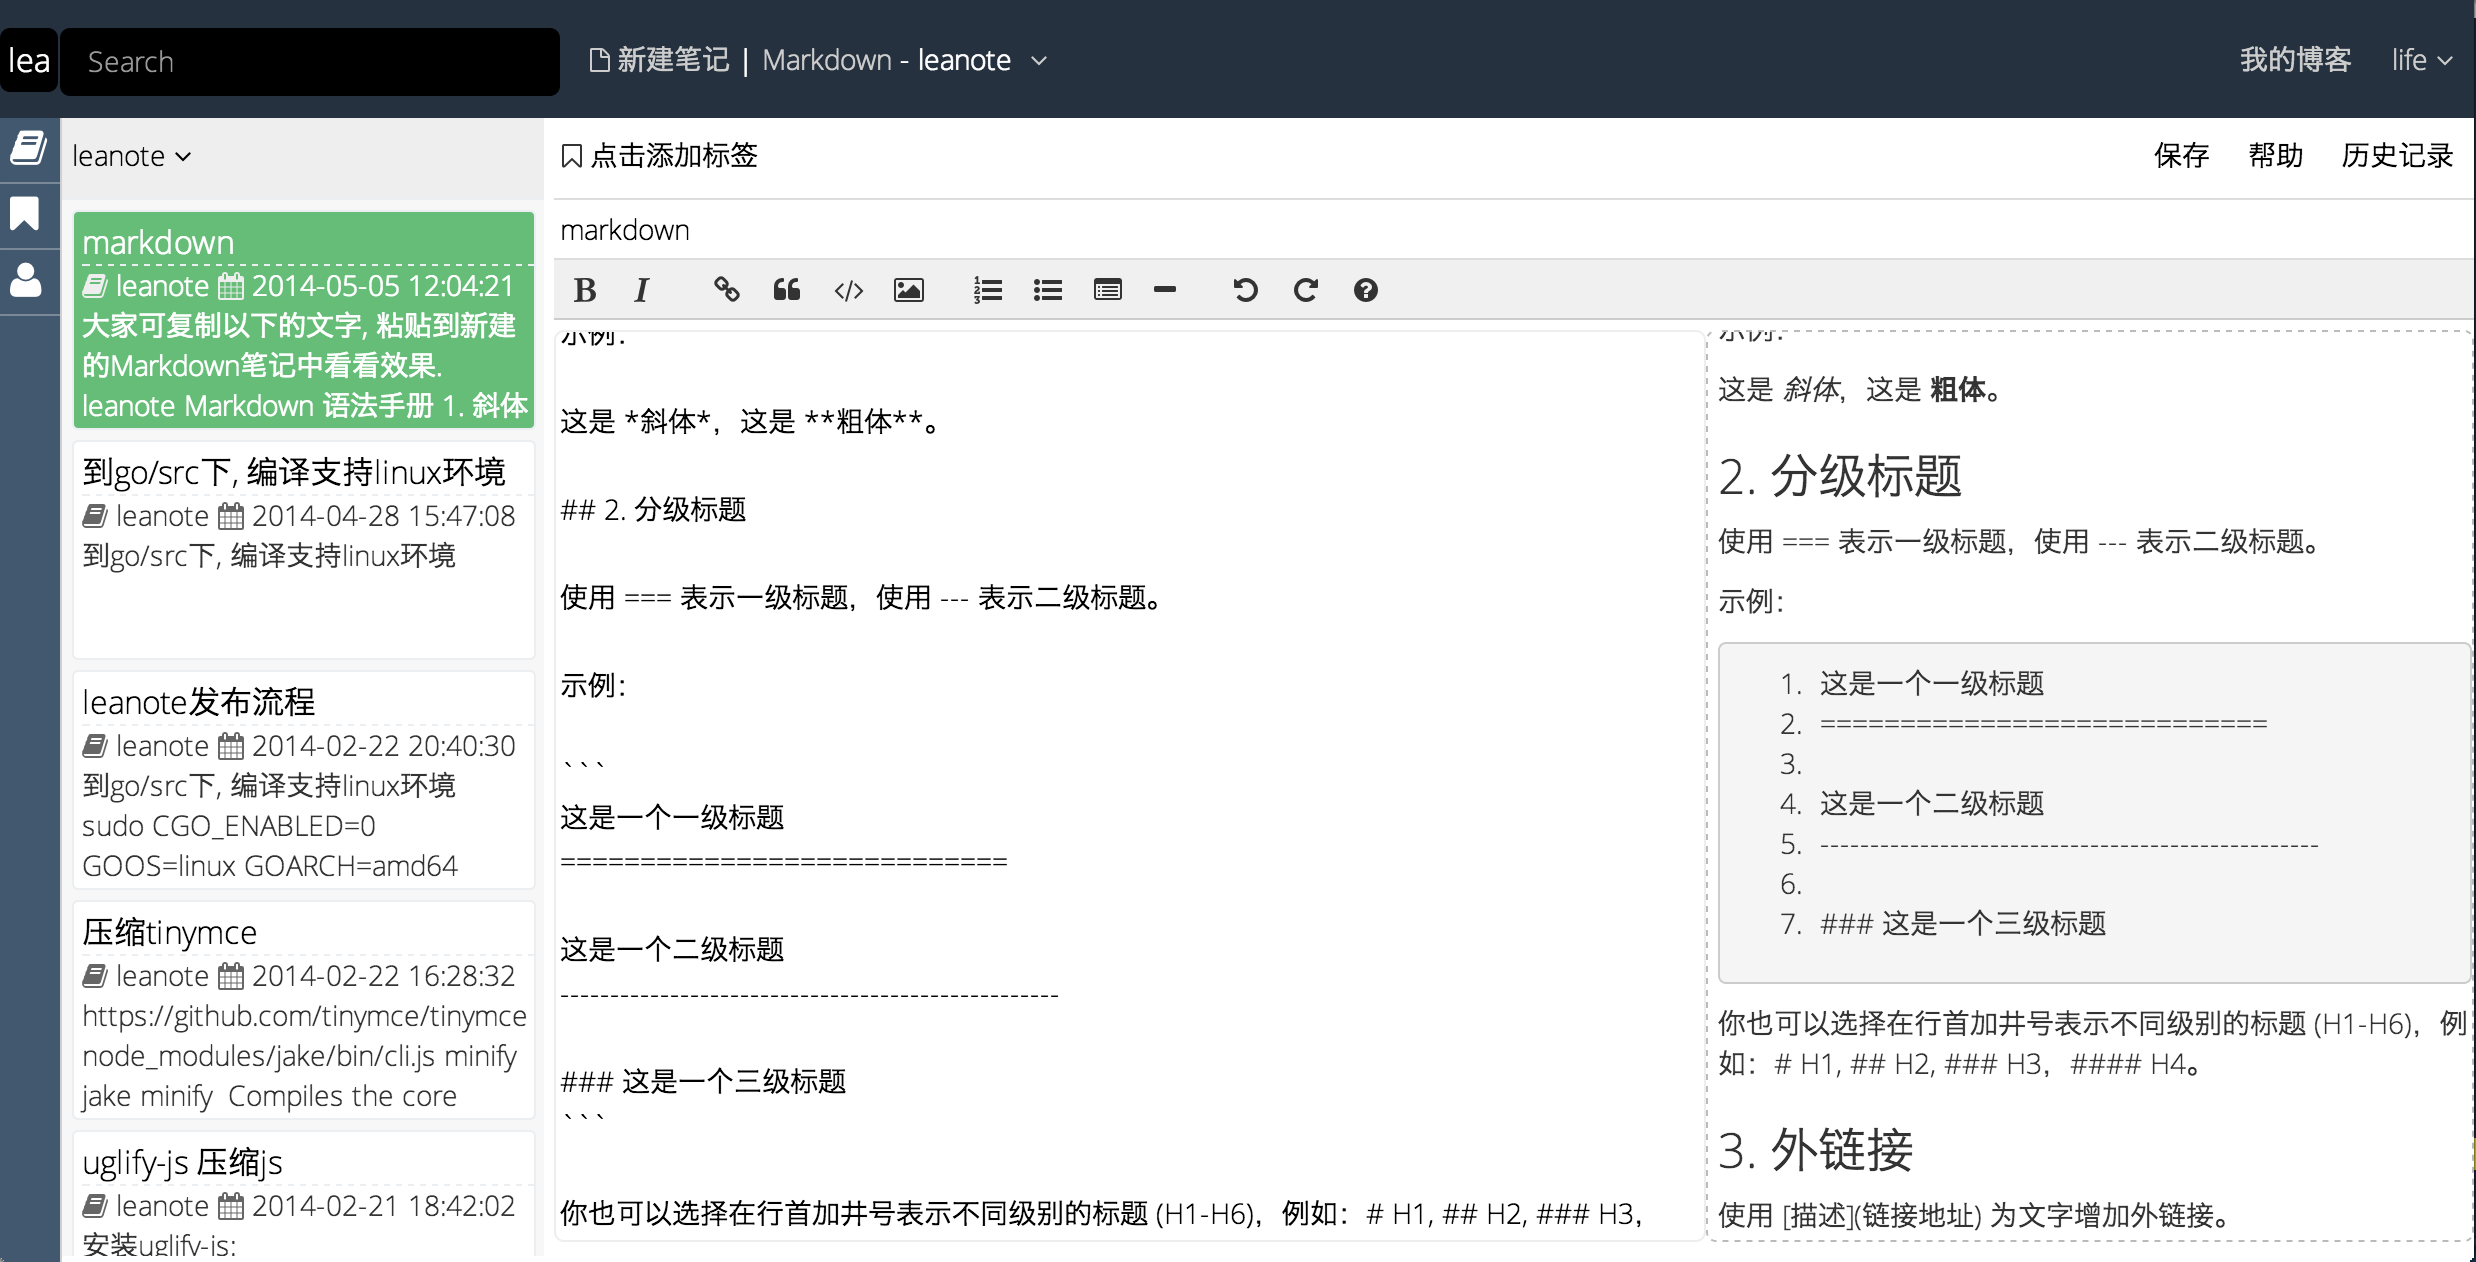Screen dimensions: 2476x1262
Task: Insert a code sample using the code icon
Action: pyautogui.click(x=848, y=291)
